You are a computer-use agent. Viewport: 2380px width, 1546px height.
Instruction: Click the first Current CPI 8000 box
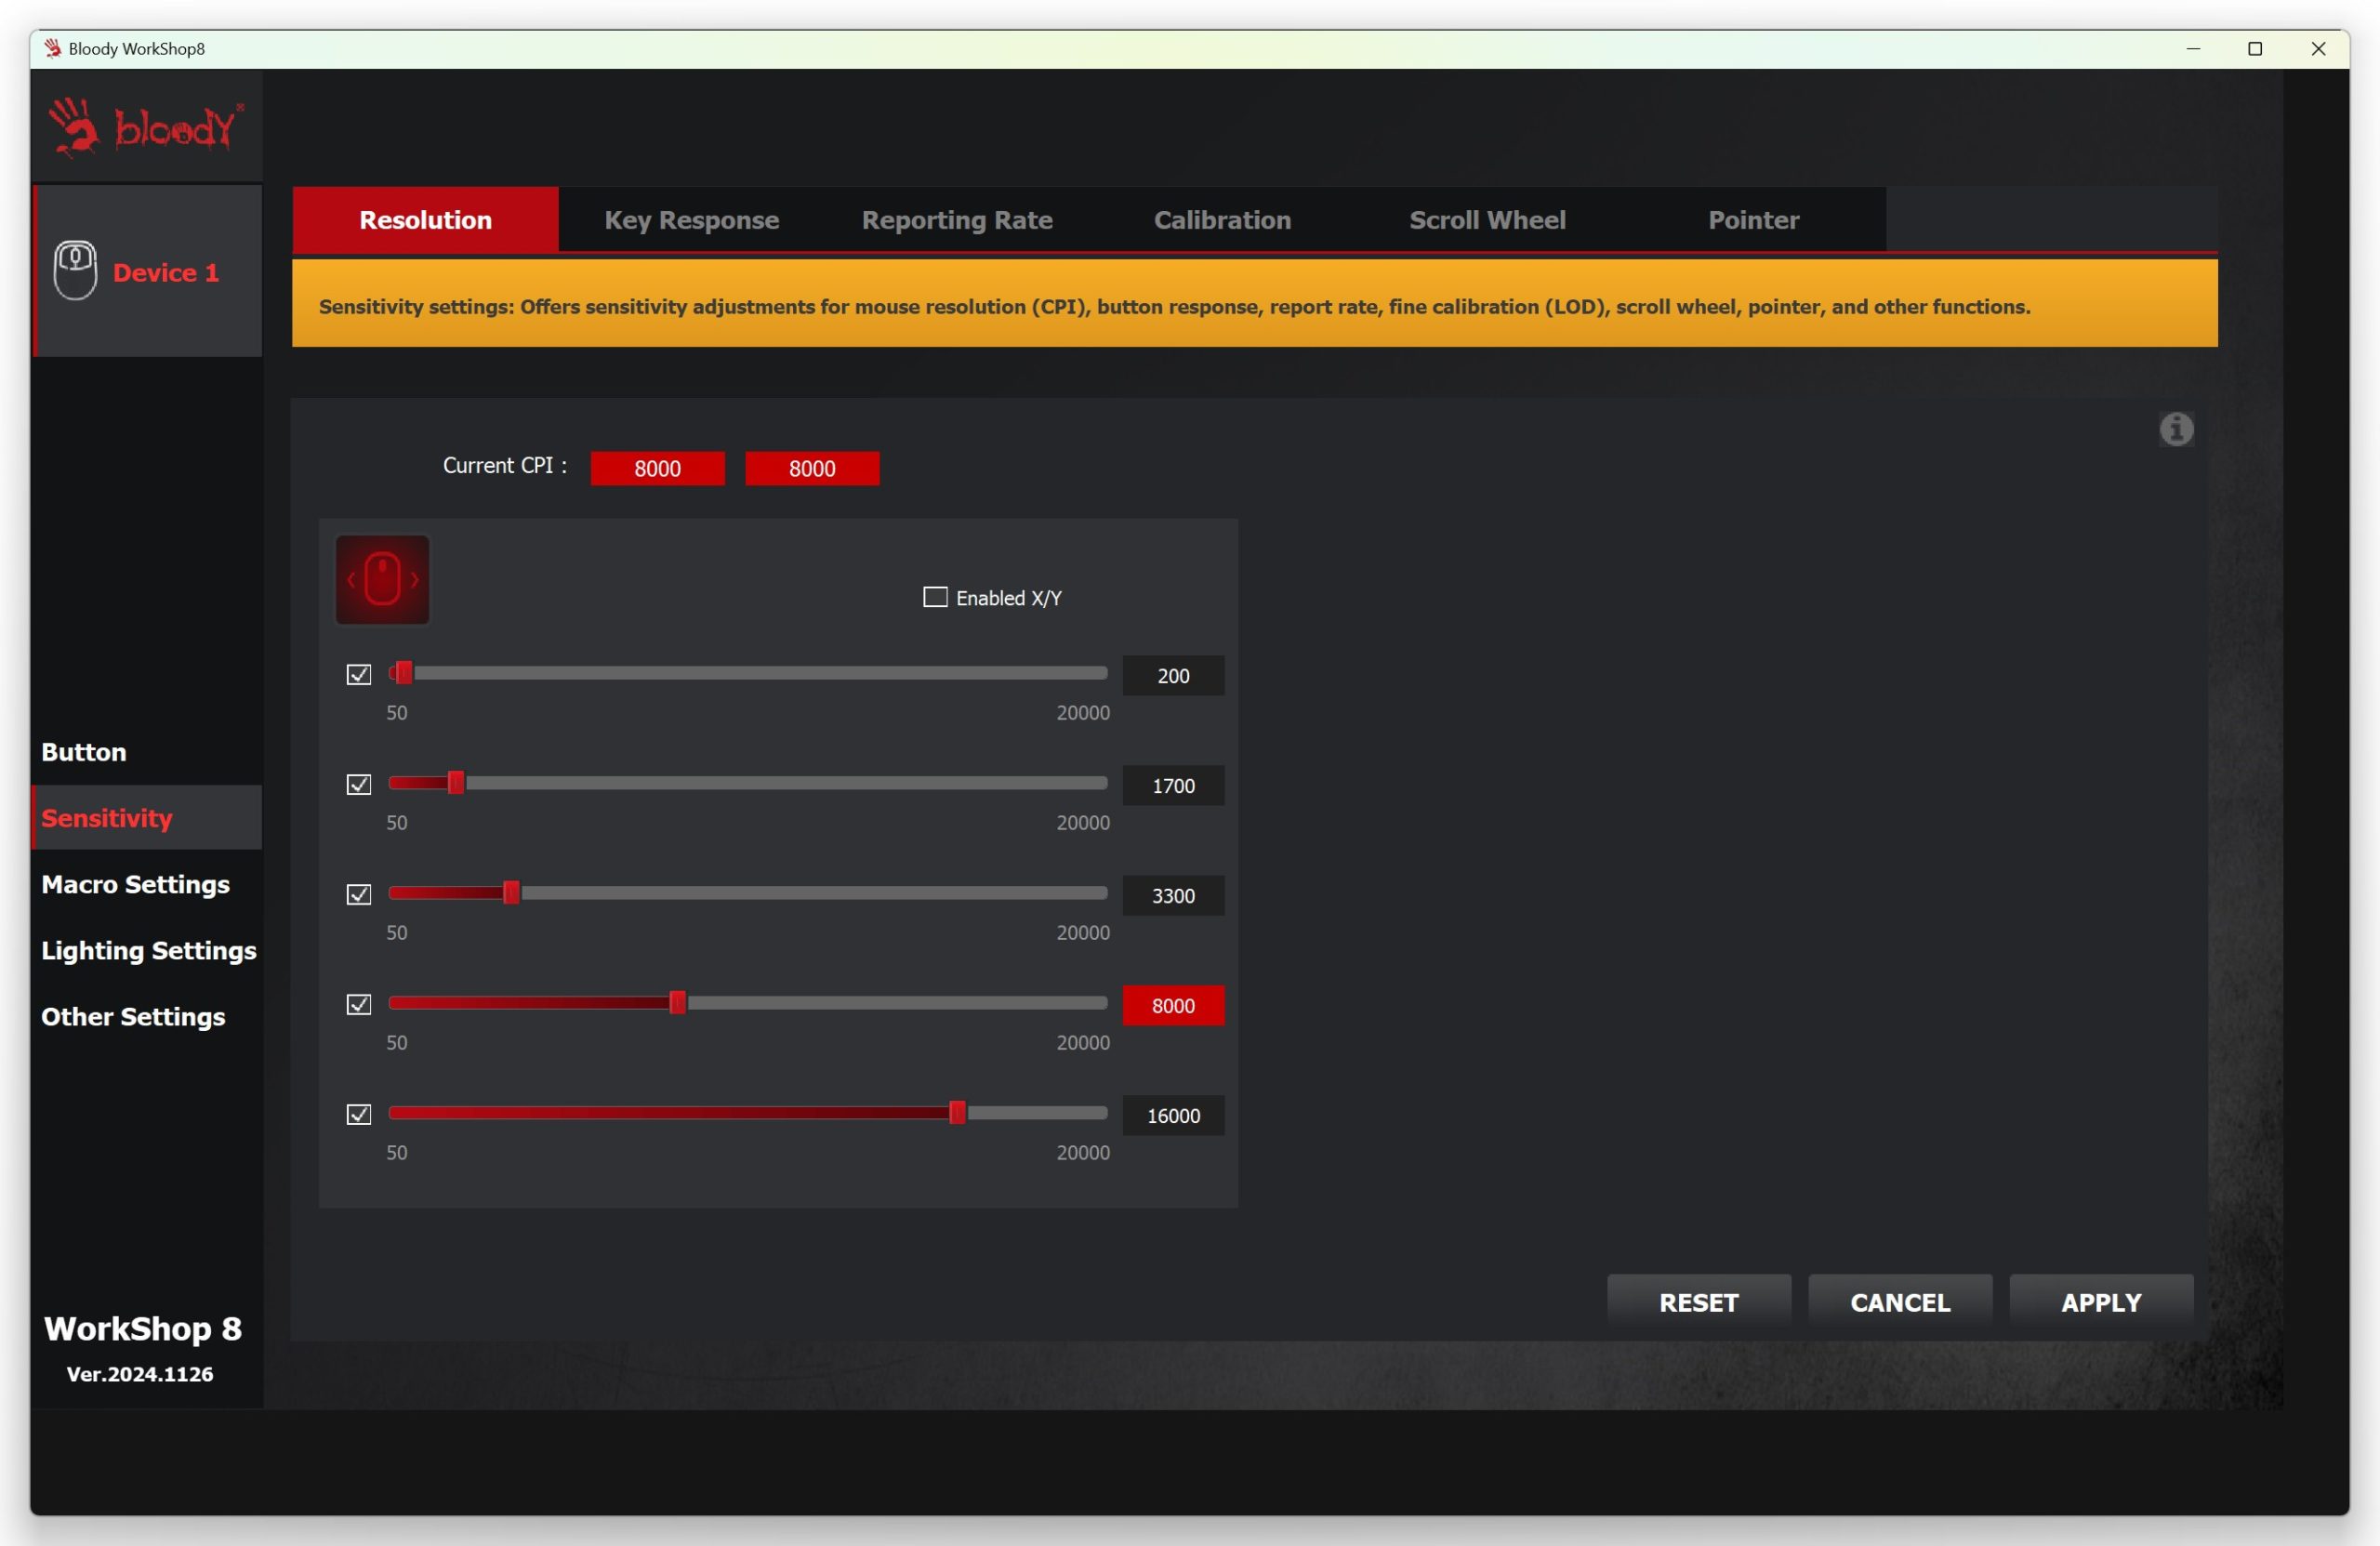coord(657,468)
